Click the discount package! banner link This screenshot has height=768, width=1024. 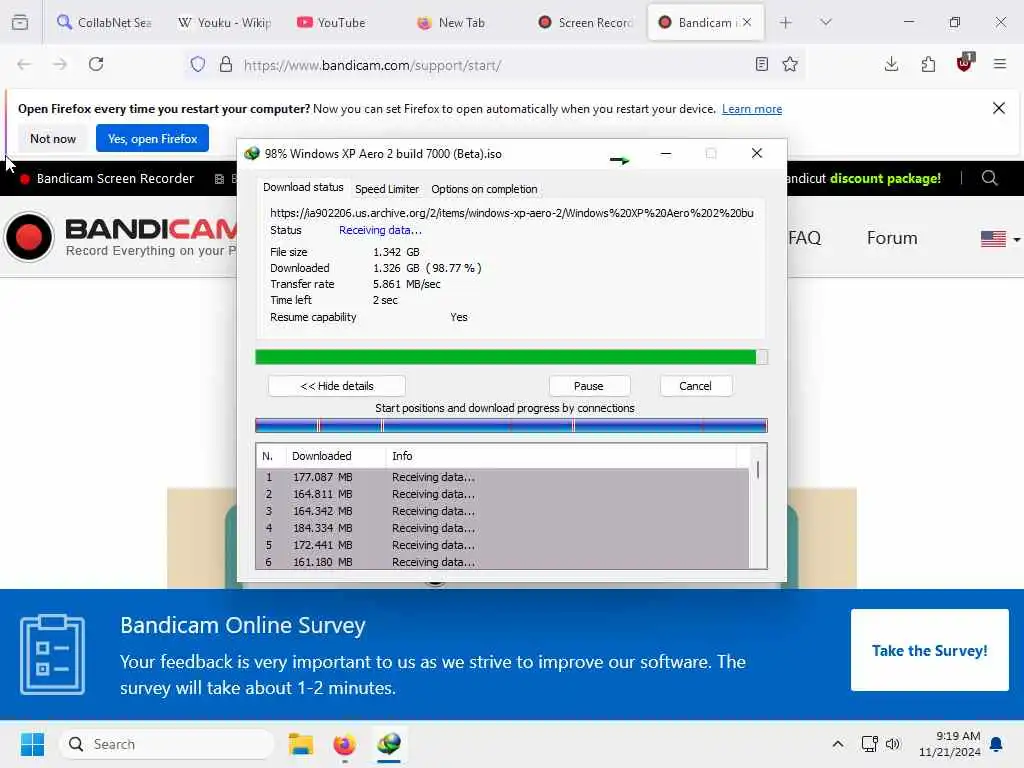885,178
